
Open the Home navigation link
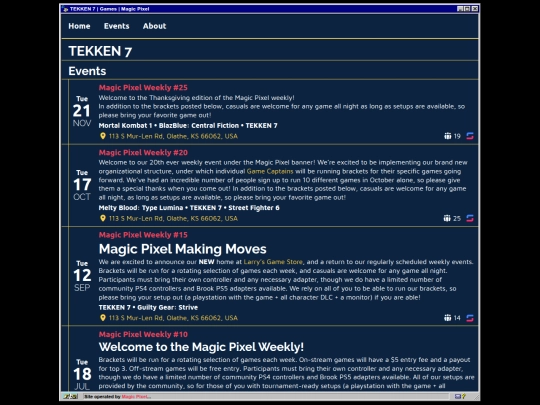tap(79, 26)
